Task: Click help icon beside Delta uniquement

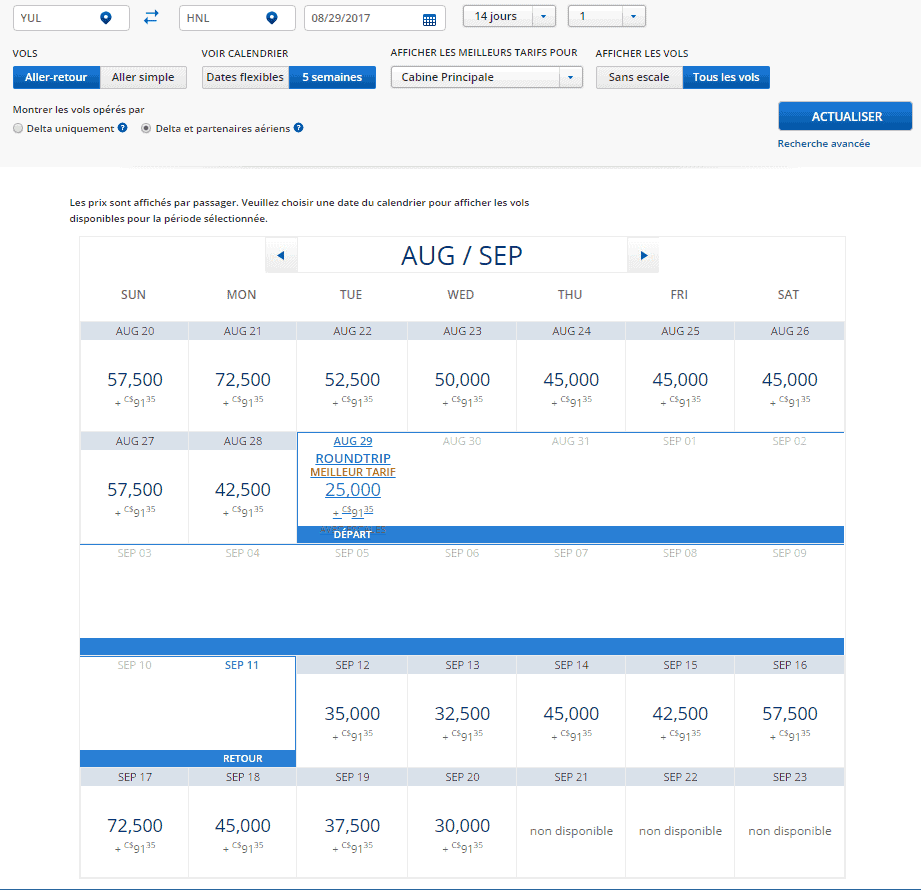Action: coord(122,128)
